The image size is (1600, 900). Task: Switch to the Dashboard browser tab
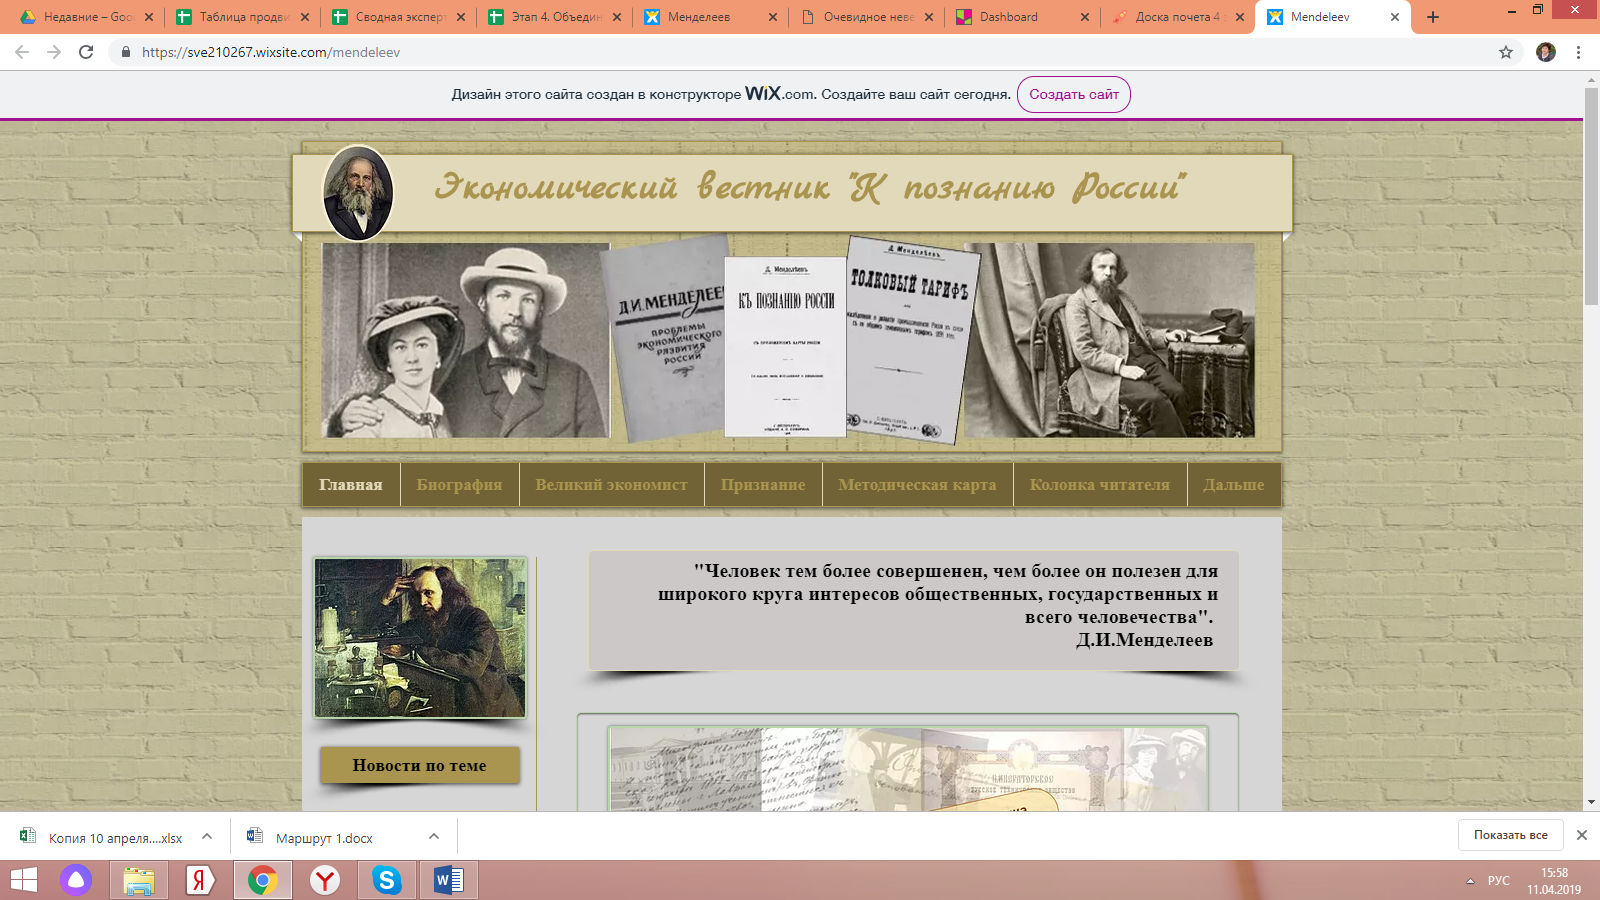(1008, 17)
